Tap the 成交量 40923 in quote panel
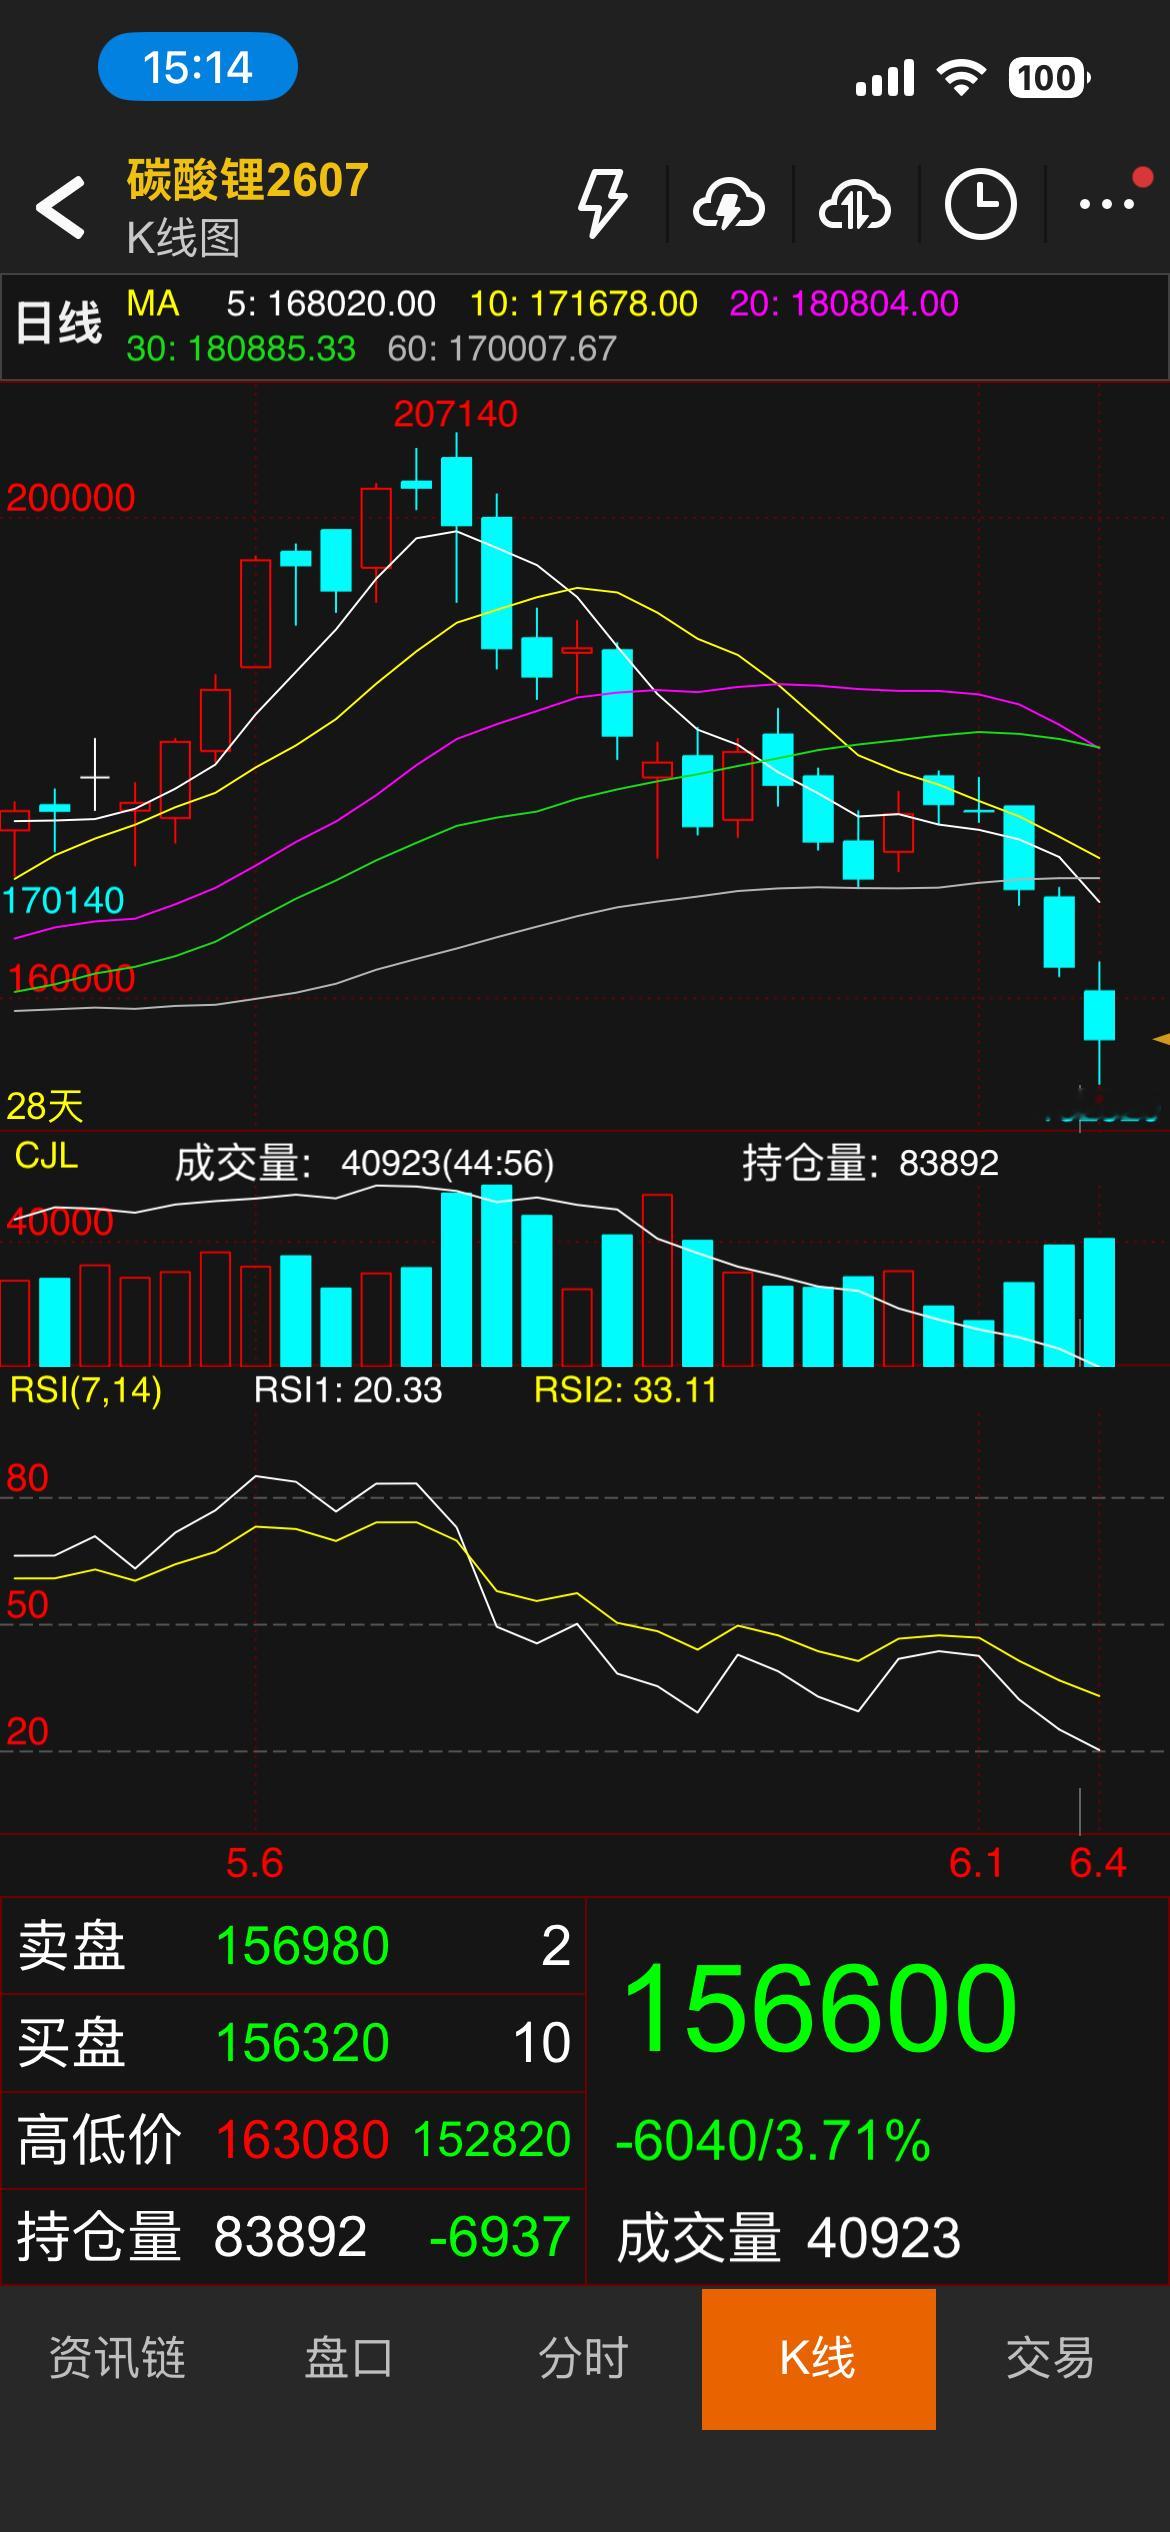 click(x=789, y=2238)
